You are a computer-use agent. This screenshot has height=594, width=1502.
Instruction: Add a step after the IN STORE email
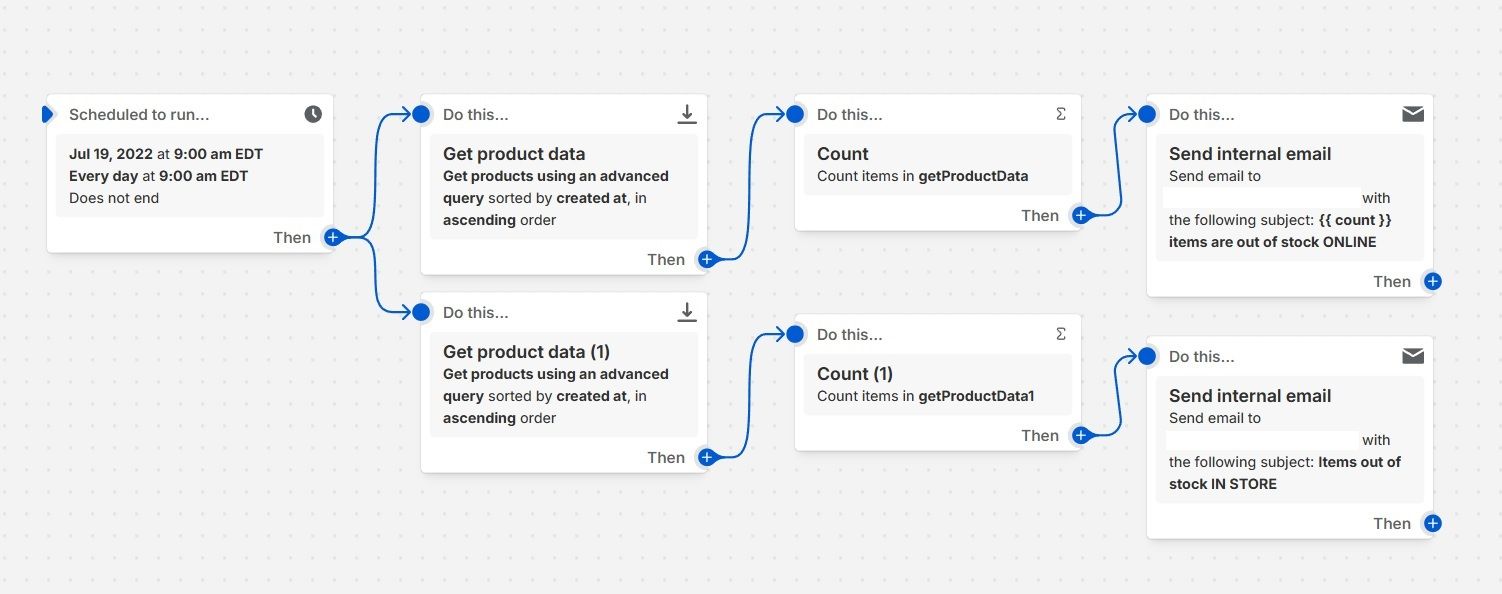[x=1432, y=523]
